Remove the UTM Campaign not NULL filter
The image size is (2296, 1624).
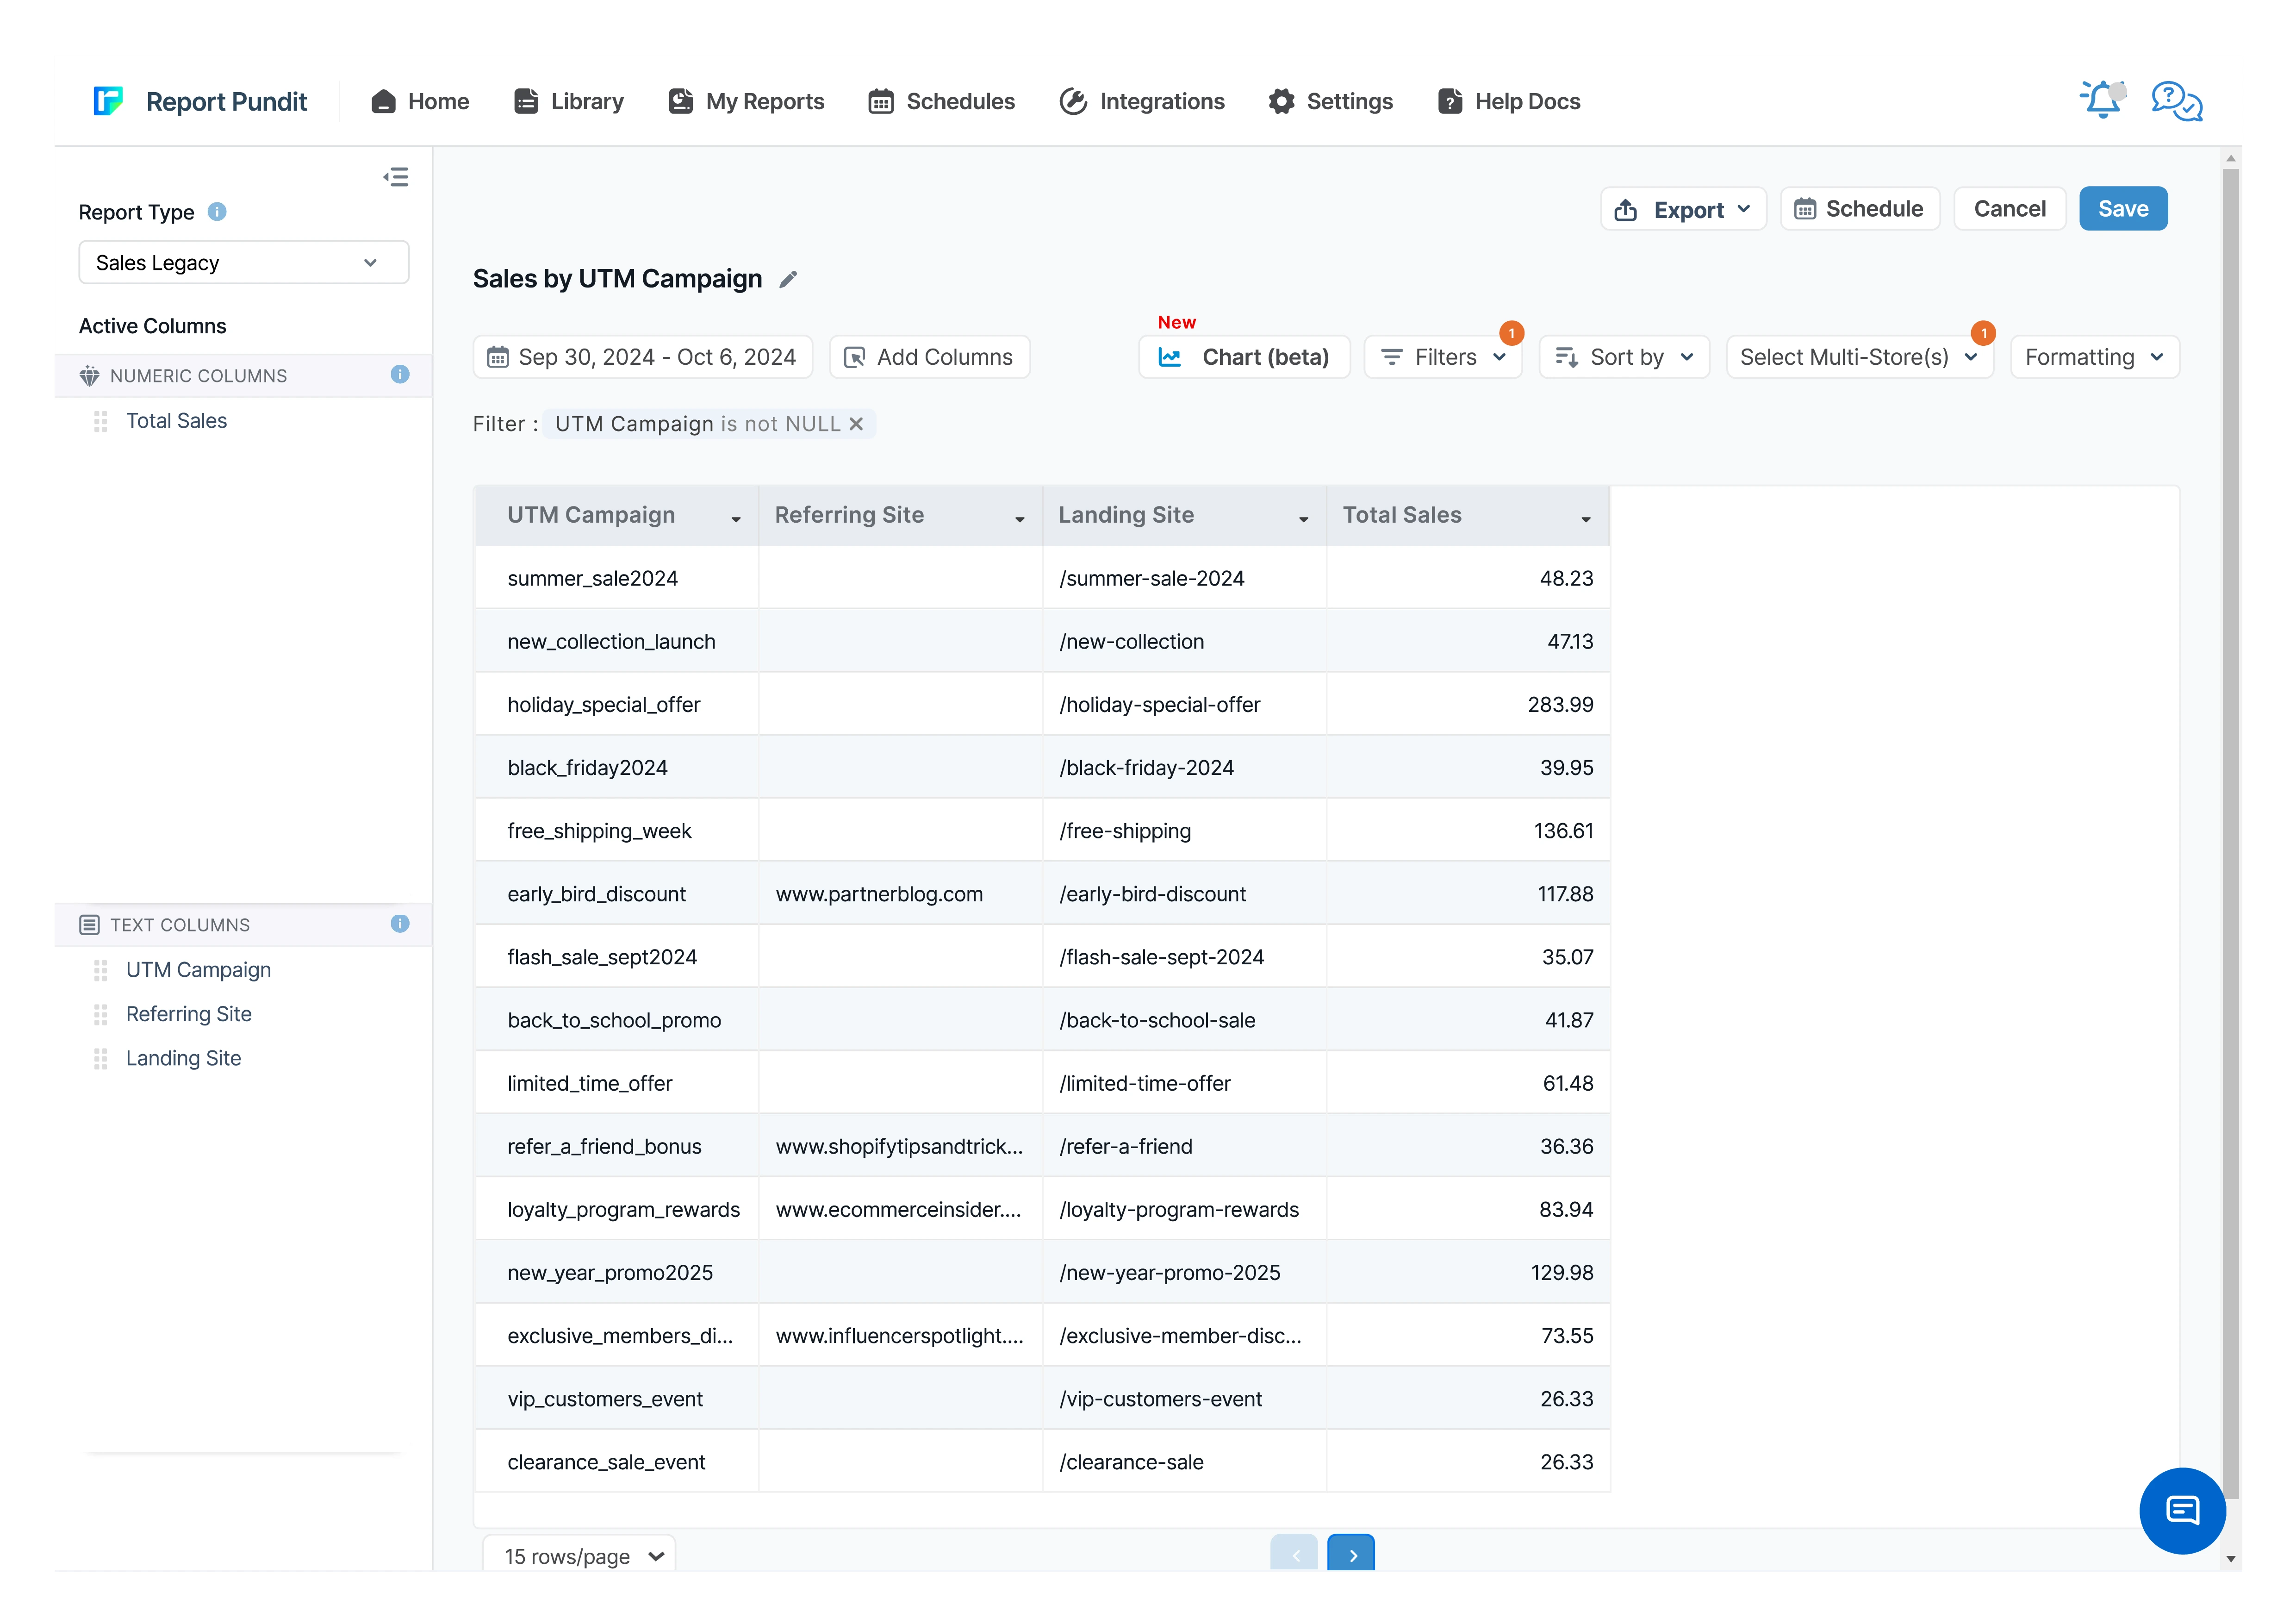(856, 424)
